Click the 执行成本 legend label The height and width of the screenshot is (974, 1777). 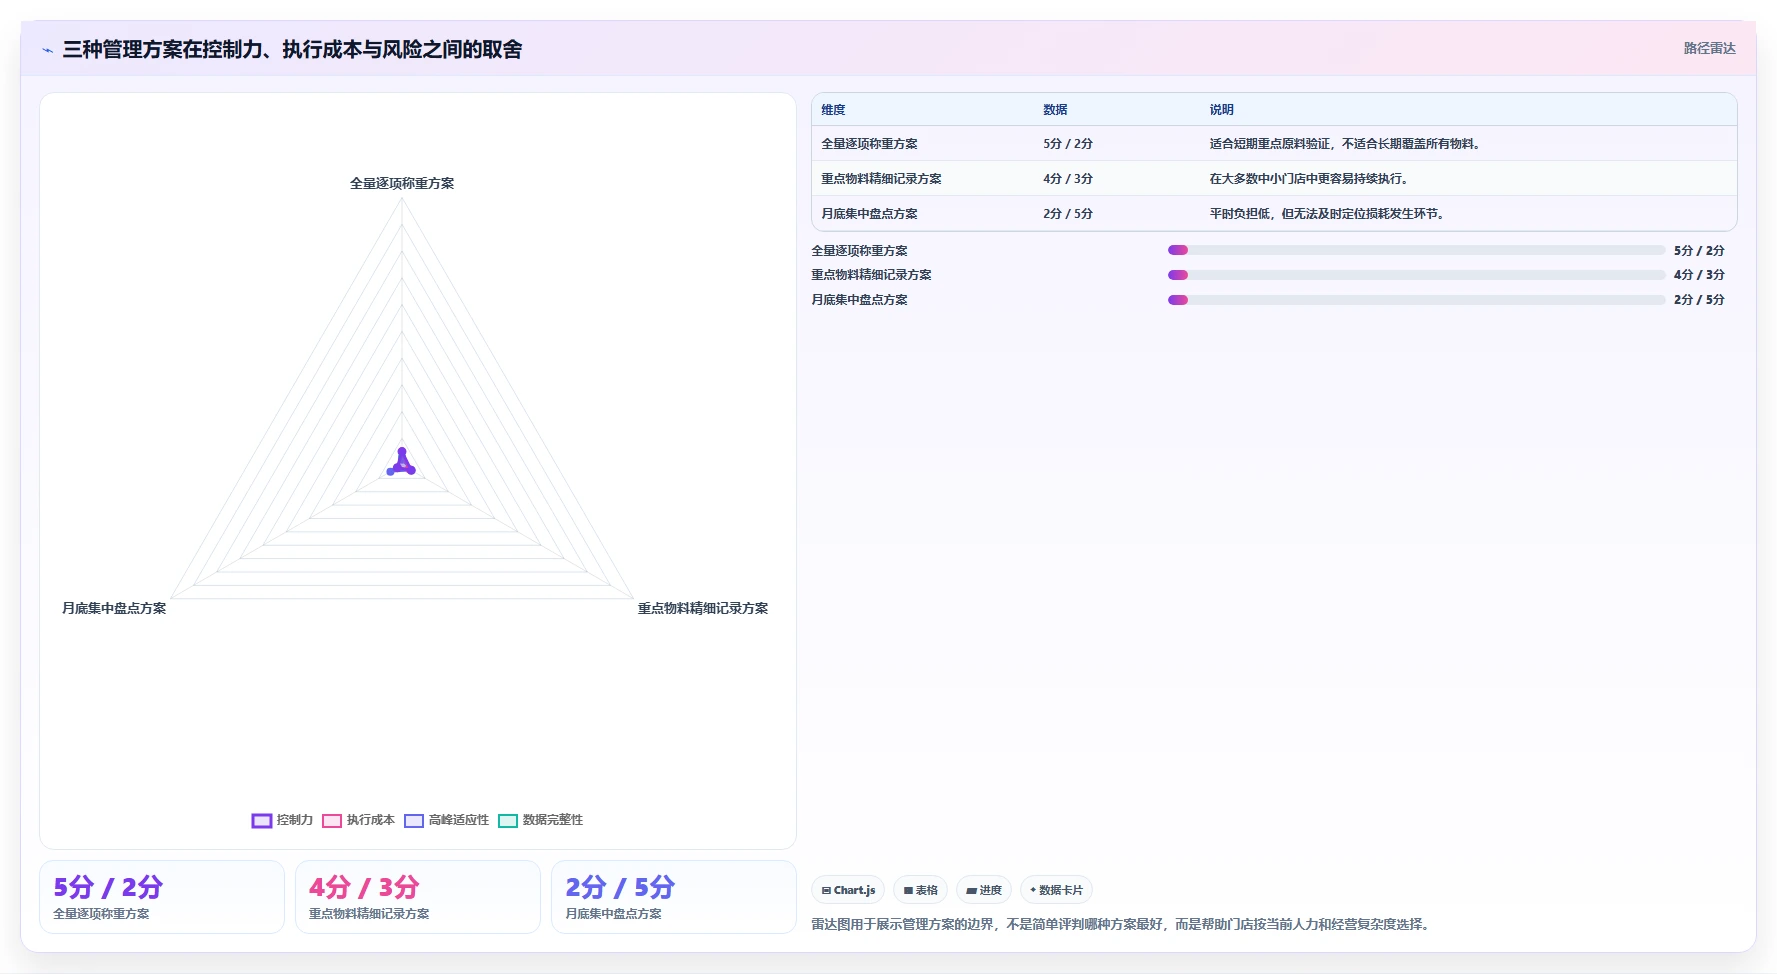pyautogui.click(x=371, y=820)
